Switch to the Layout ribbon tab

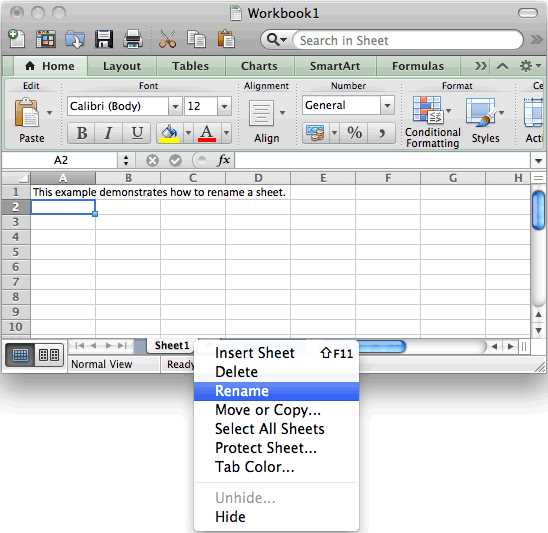tap(122, 66)
